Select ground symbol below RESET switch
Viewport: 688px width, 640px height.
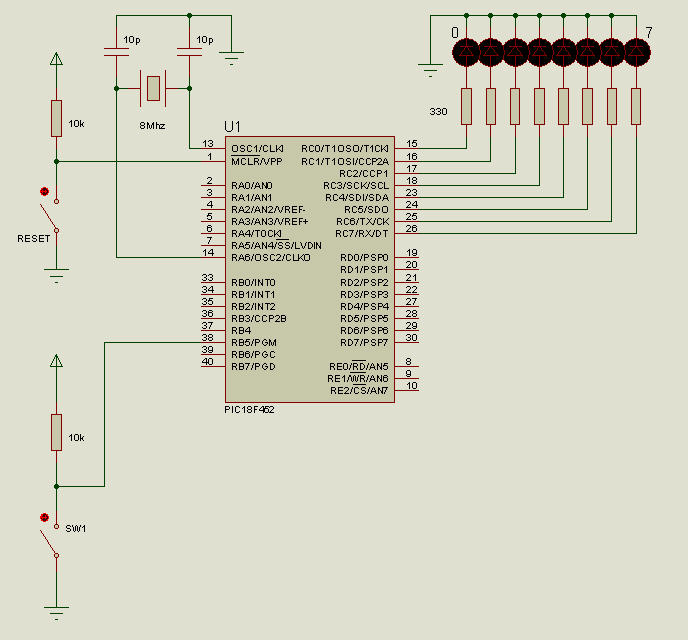56,276
